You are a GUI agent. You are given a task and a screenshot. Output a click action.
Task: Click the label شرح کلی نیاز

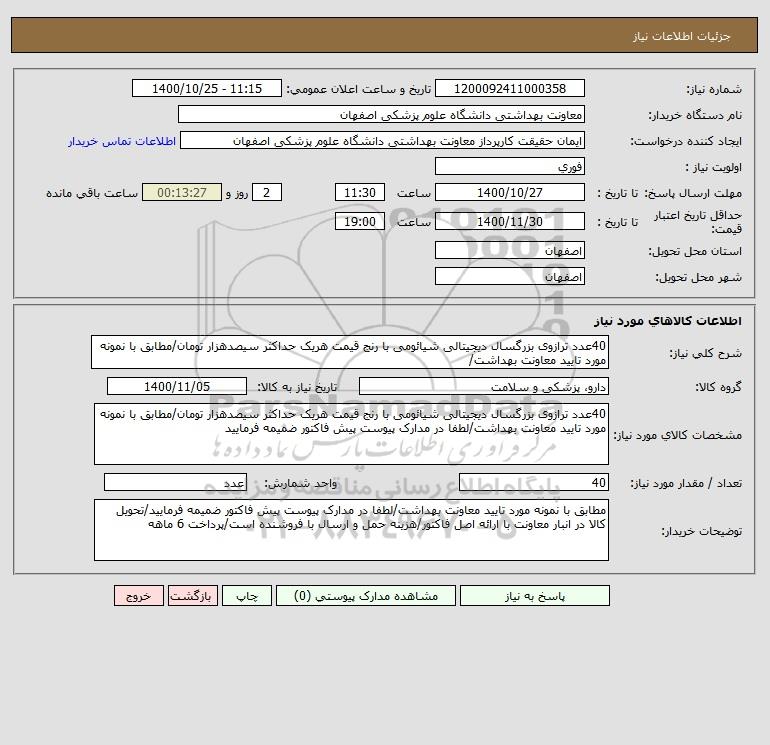tap(706, 354)
